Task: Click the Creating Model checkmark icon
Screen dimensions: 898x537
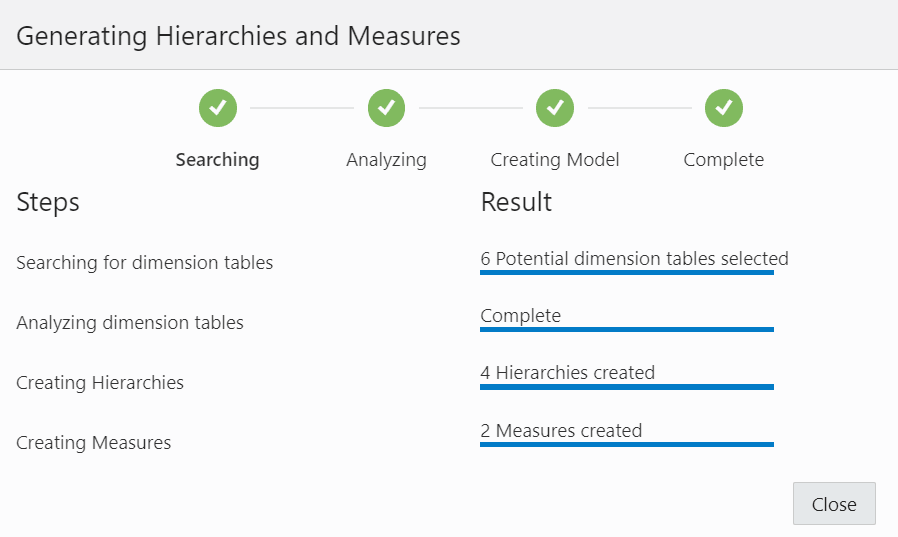Action: pyautogui.click(x=555, y=108)
